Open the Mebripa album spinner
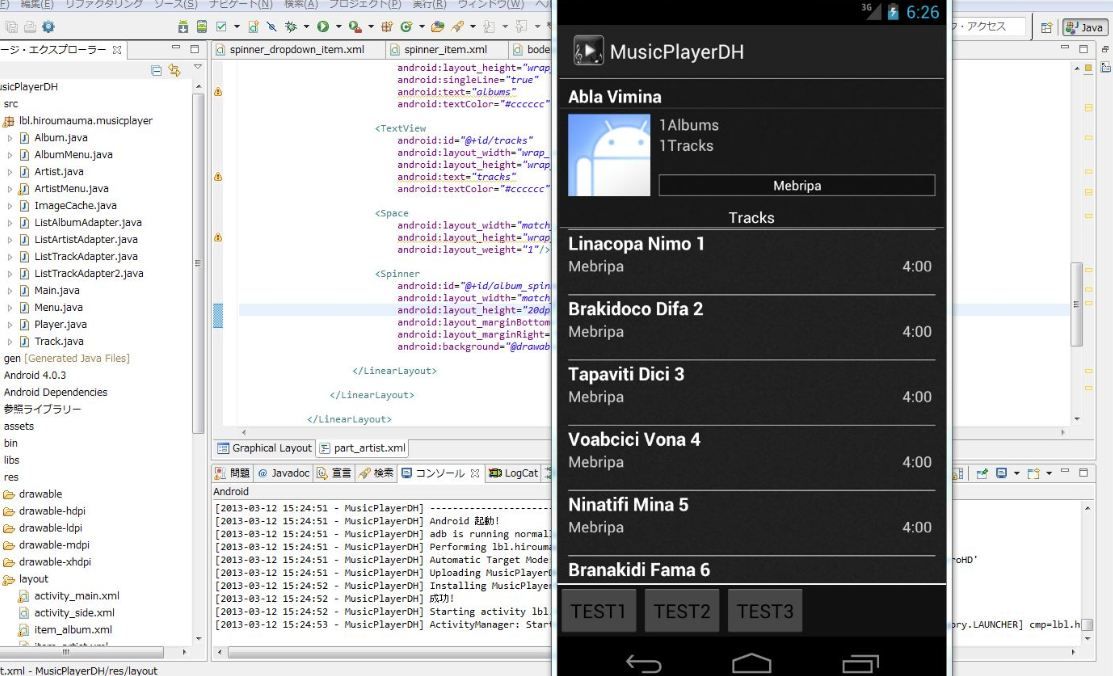This screenshot has height=676, width=1113. coord(796,185)
